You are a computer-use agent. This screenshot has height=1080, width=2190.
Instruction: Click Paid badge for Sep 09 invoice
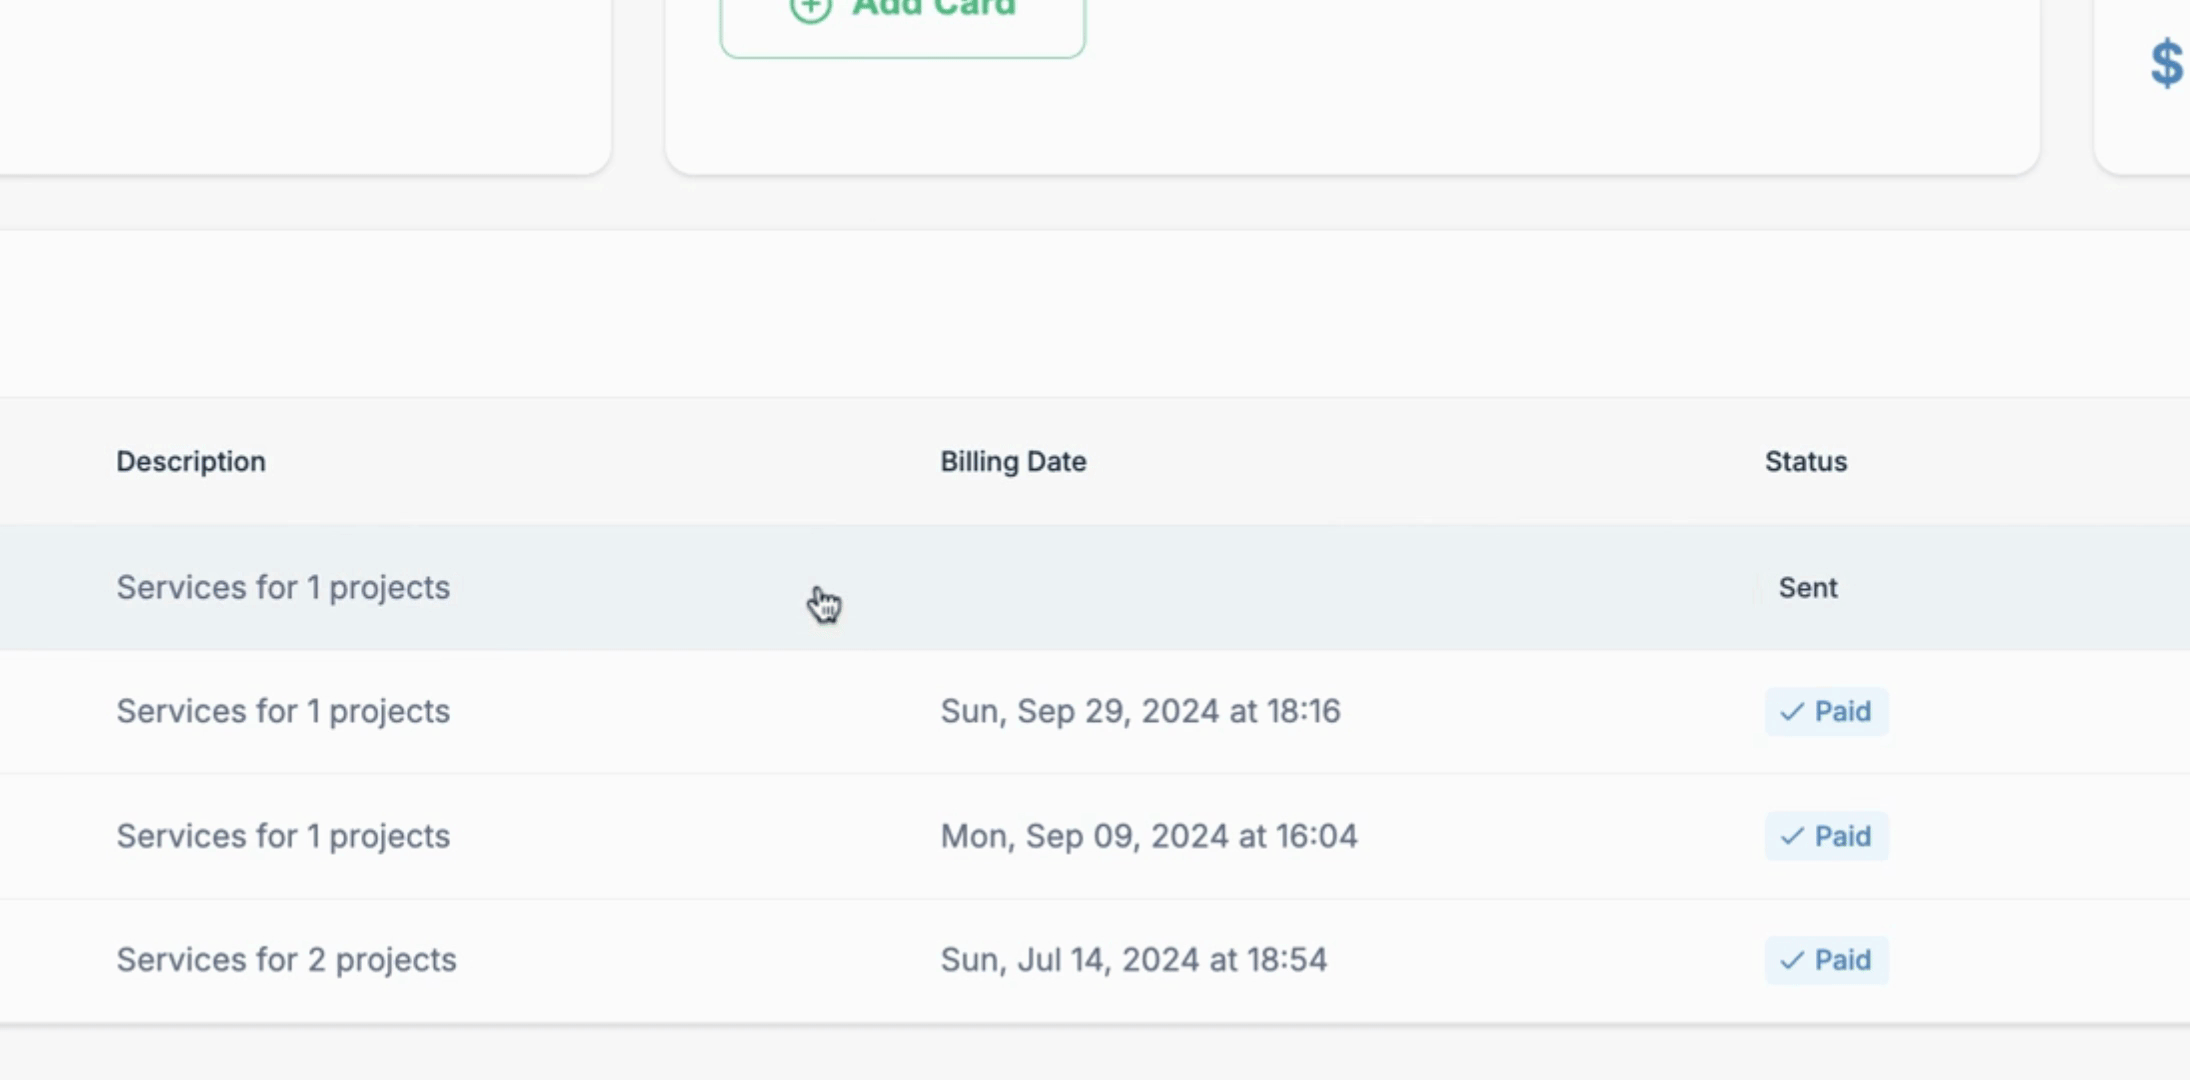click(x=1826, y=836)
